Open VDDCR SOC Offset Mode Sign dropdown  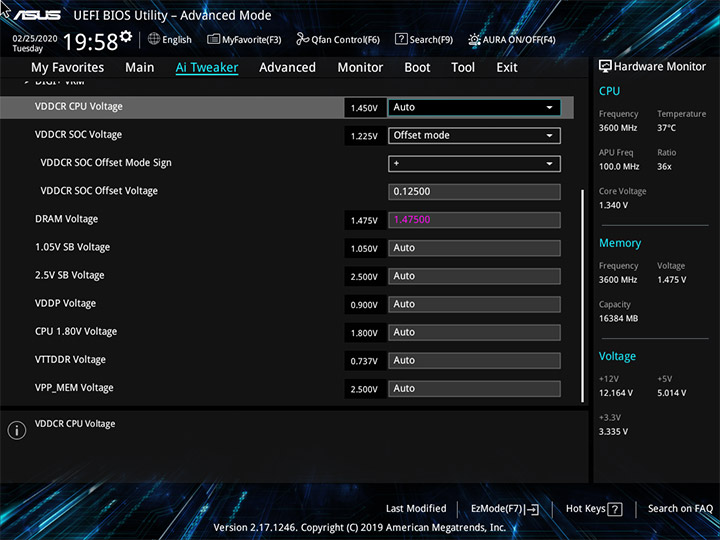click(x=474, y=164)
